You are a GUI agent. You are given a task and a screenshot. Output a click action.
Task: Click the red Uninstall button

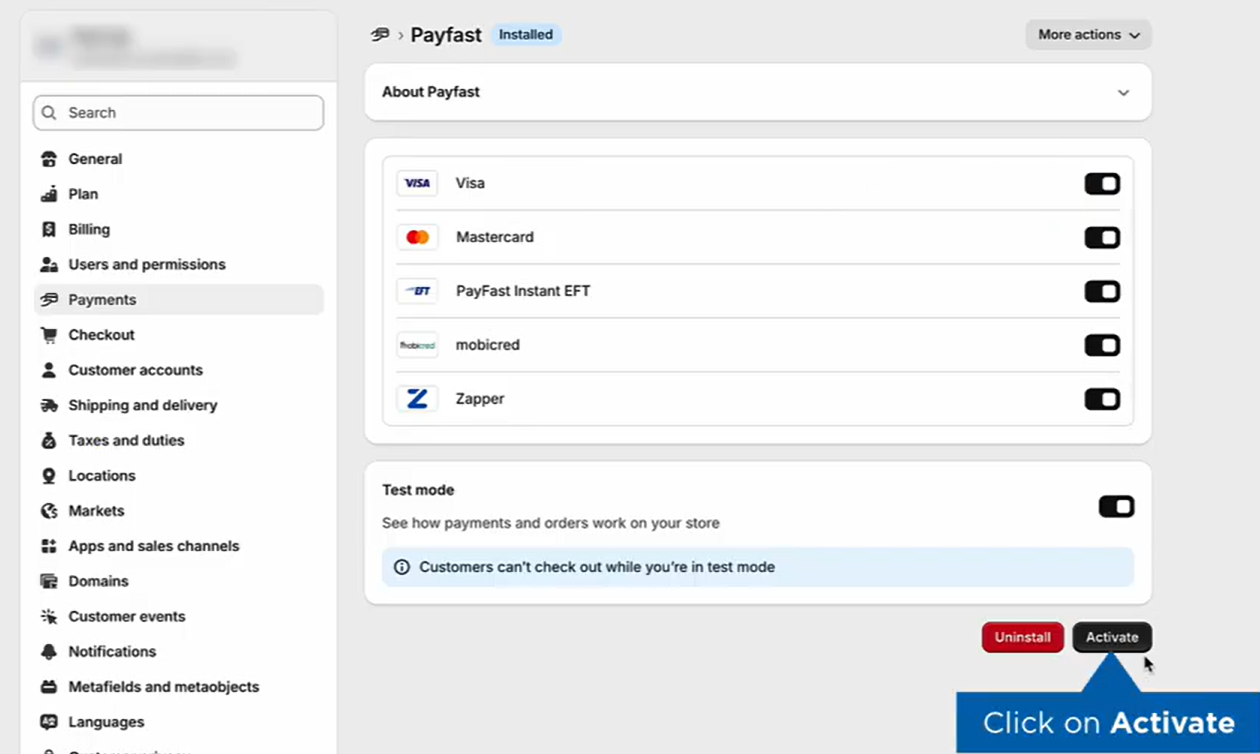pyautogui.click(x=1023, y=637)
